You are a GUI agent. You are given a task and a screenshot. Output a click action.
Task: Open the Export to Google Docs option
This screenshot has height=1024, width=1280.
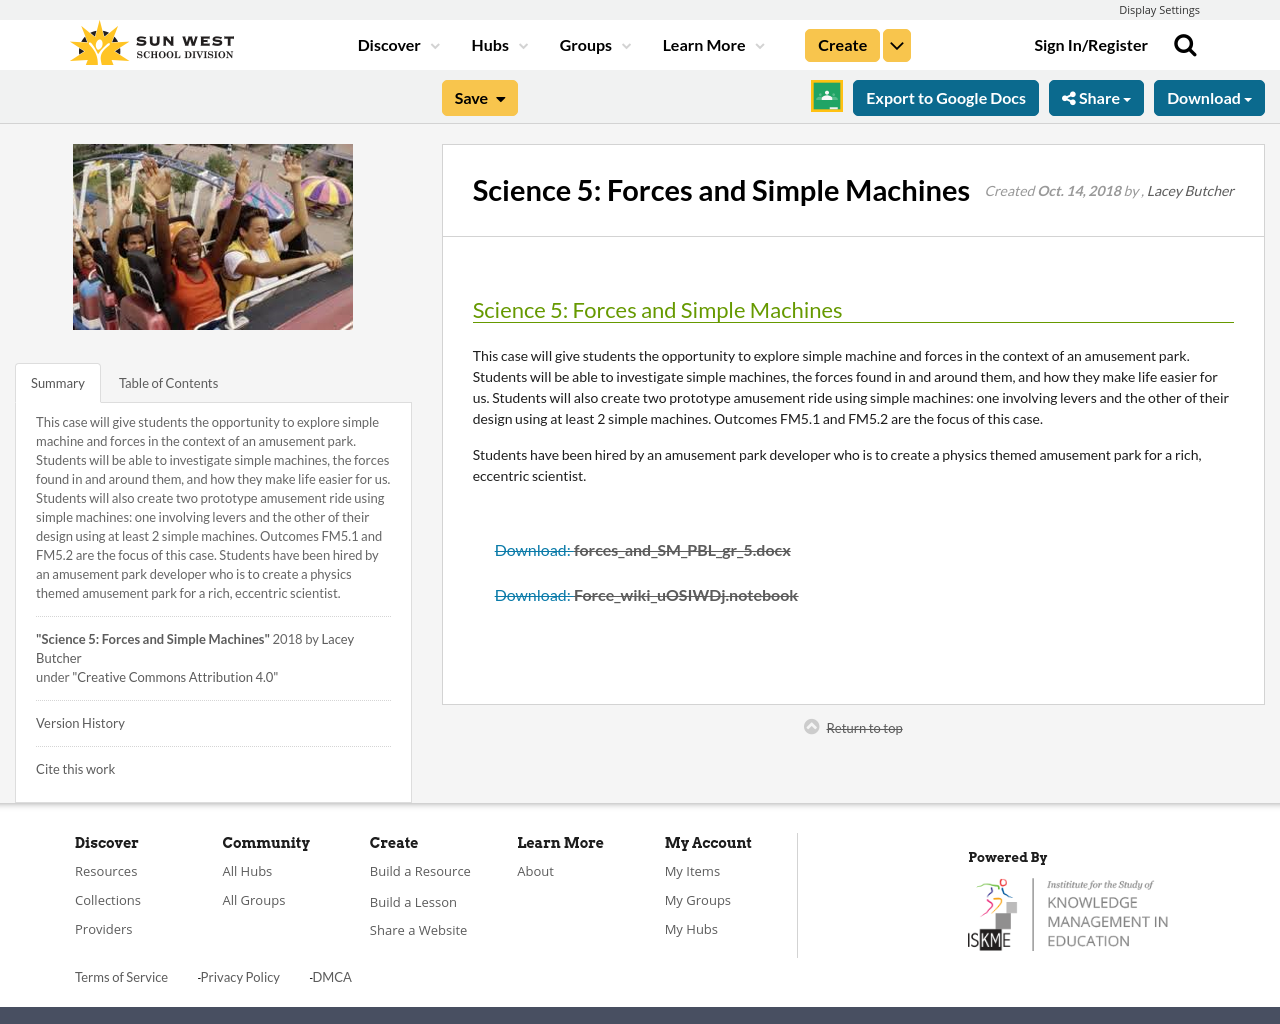click(945, 96)
